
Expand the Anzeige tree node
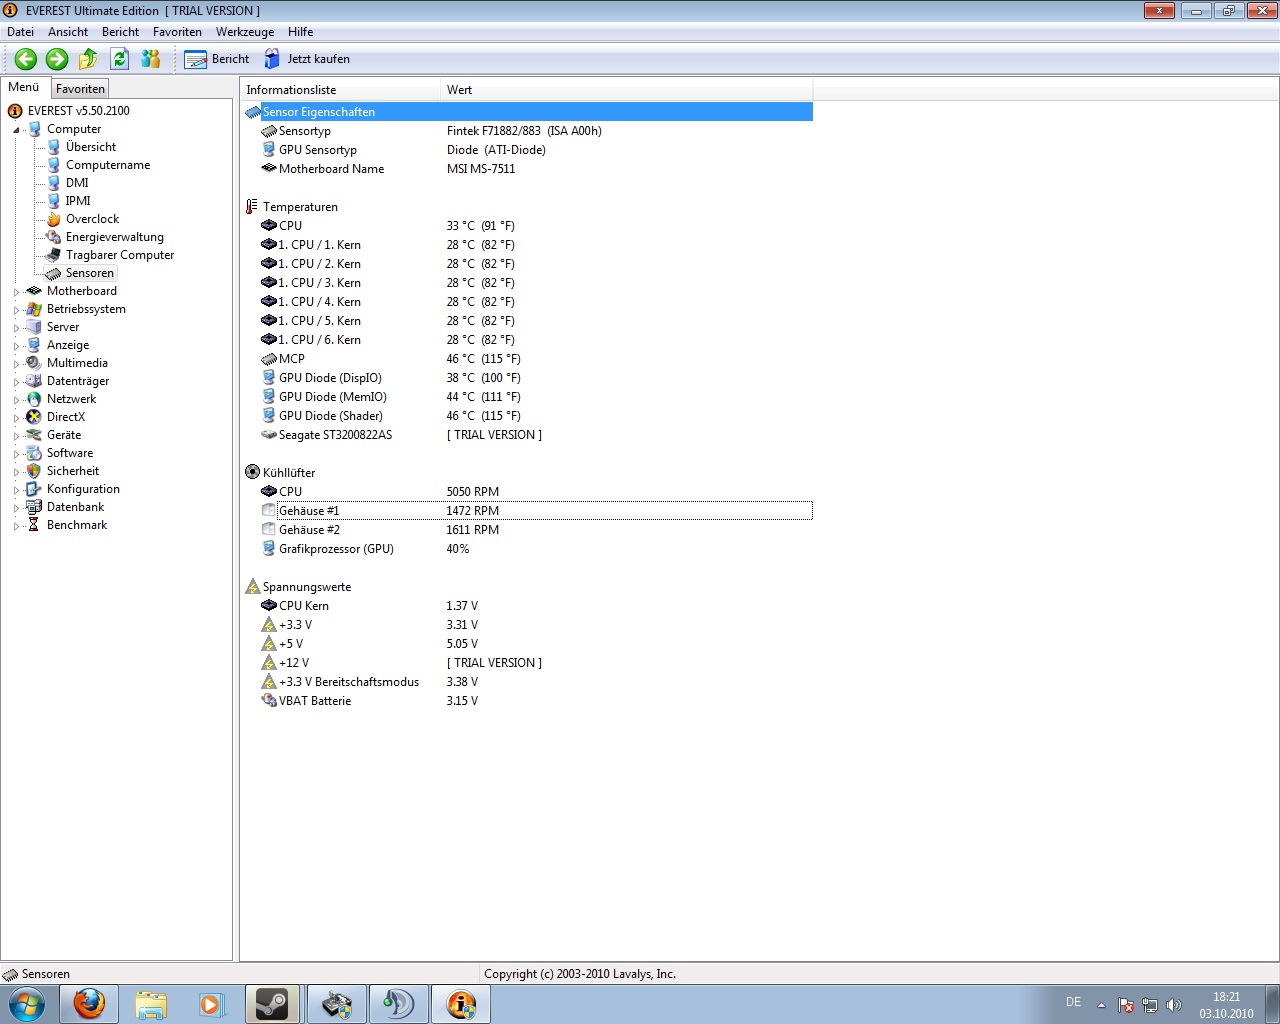16,346
